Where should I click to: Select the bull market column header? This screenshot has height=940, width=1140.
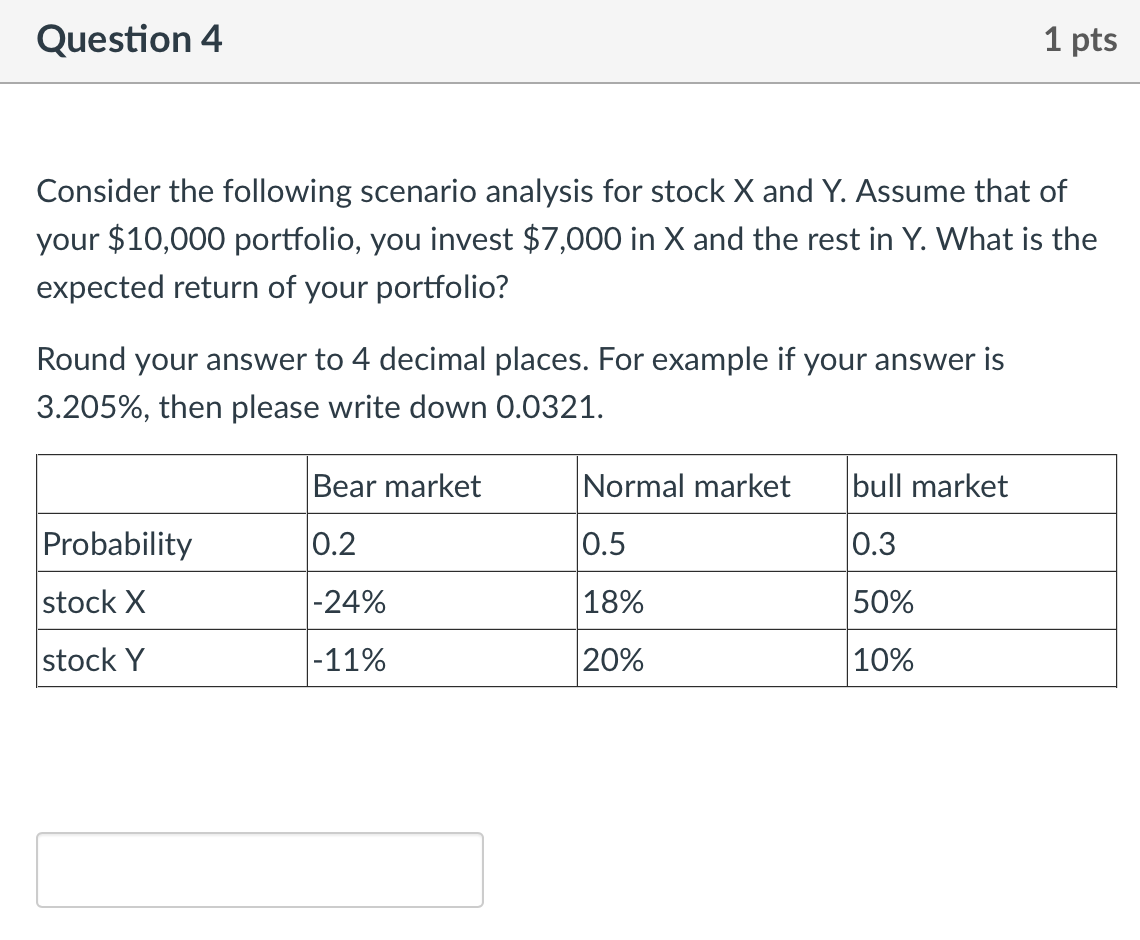pos(928,486)
